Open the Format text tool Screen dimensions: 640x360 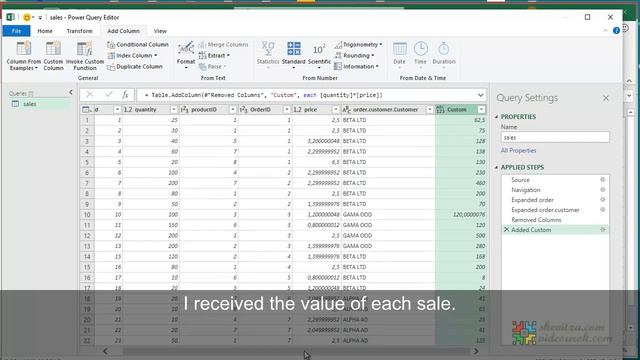click(x=186, y=56)
